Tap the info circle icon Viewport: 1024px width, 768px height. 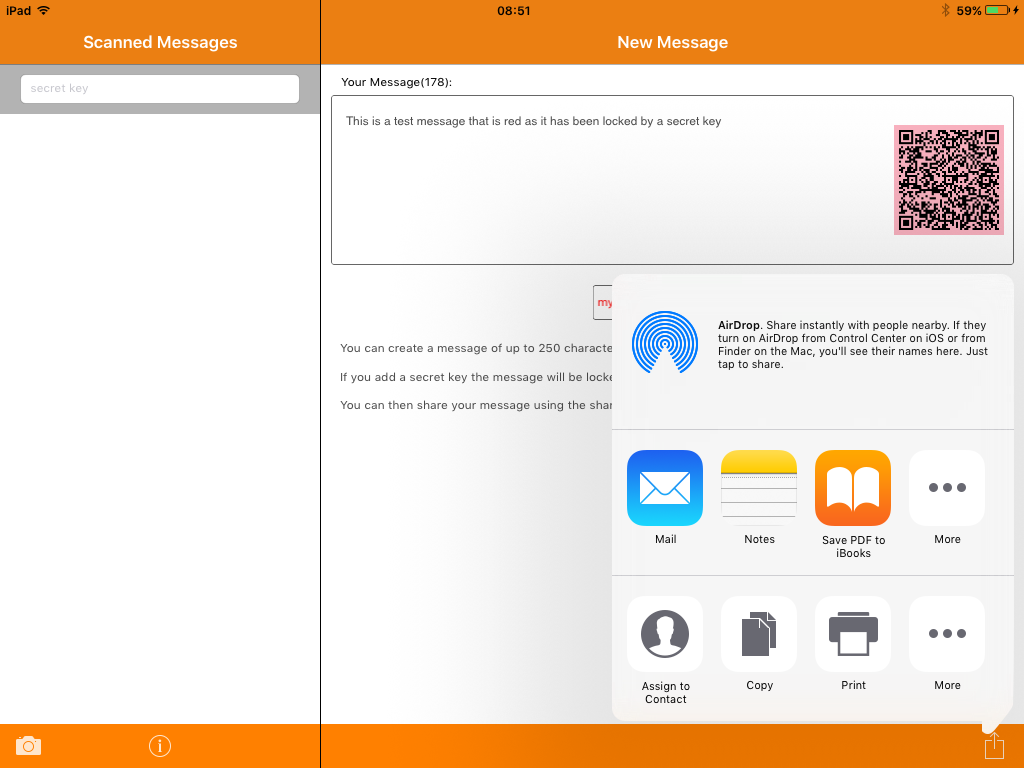(160, 746)
